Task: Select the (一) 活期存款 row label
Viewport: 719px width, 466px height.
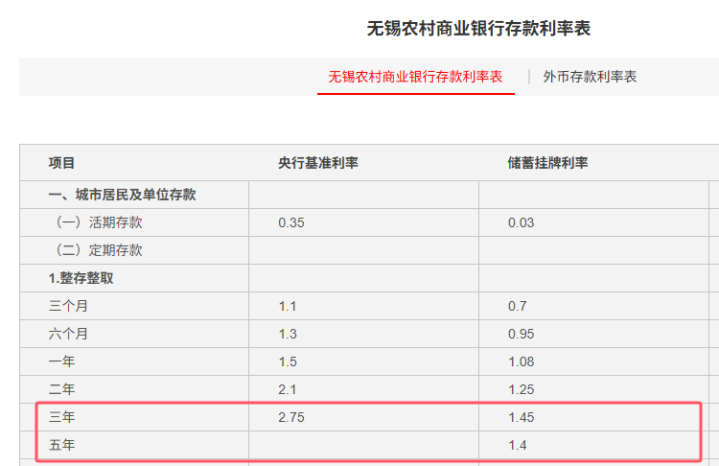Action: 99,222
